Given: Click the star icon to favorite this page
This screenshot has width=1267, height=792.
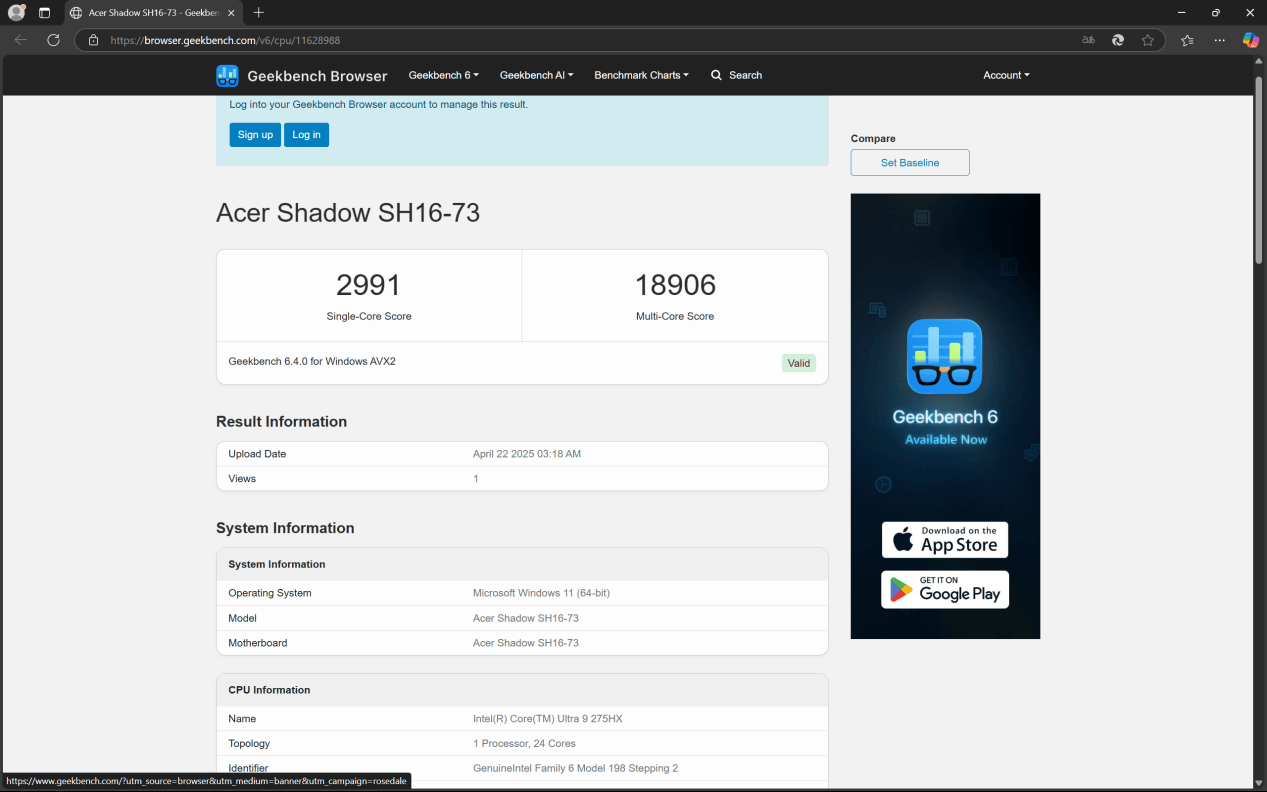Looking at the screenshot, I should [x=1147, y=40].
